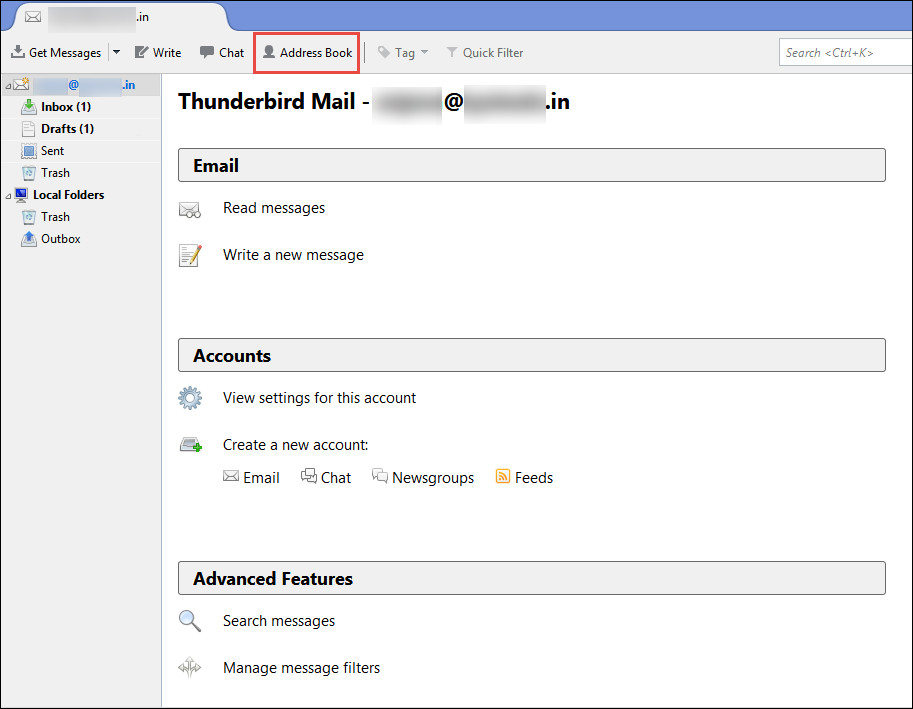The height and width of the screenshot is (709, 913).
Task: Click Manage message filters
Action: pyautogui.click(x=301, y=667)
